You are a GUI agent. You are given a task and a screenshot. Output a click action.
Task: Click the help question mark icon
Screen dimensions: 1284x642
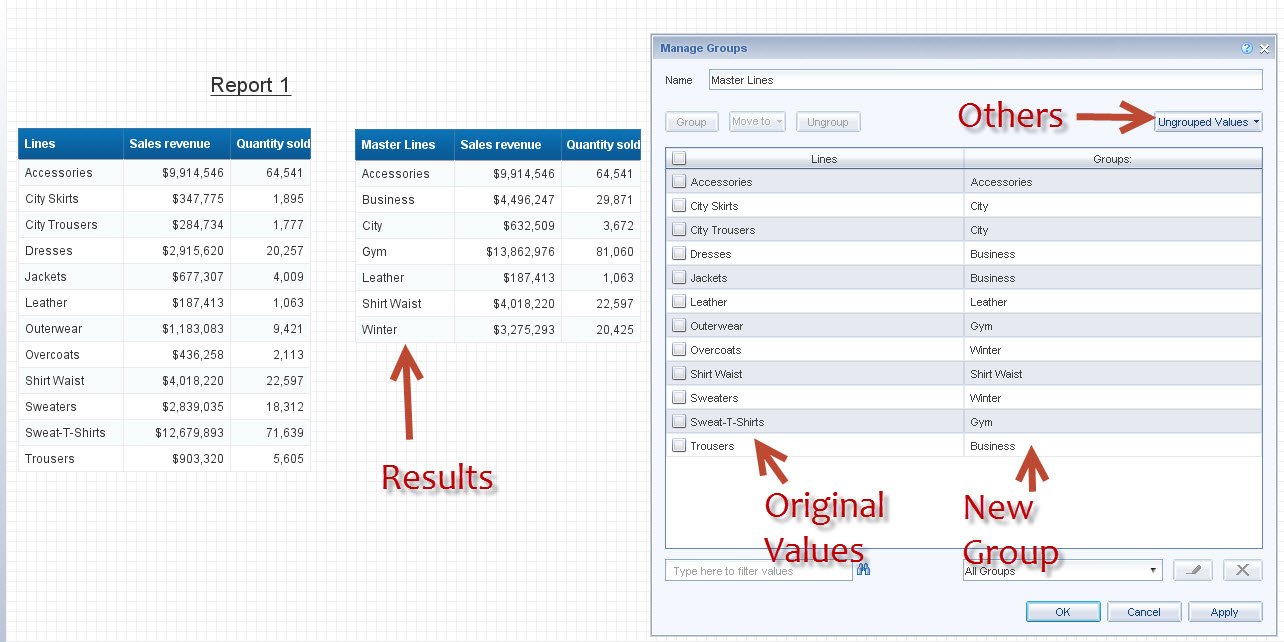click(x=1246, y=48)
